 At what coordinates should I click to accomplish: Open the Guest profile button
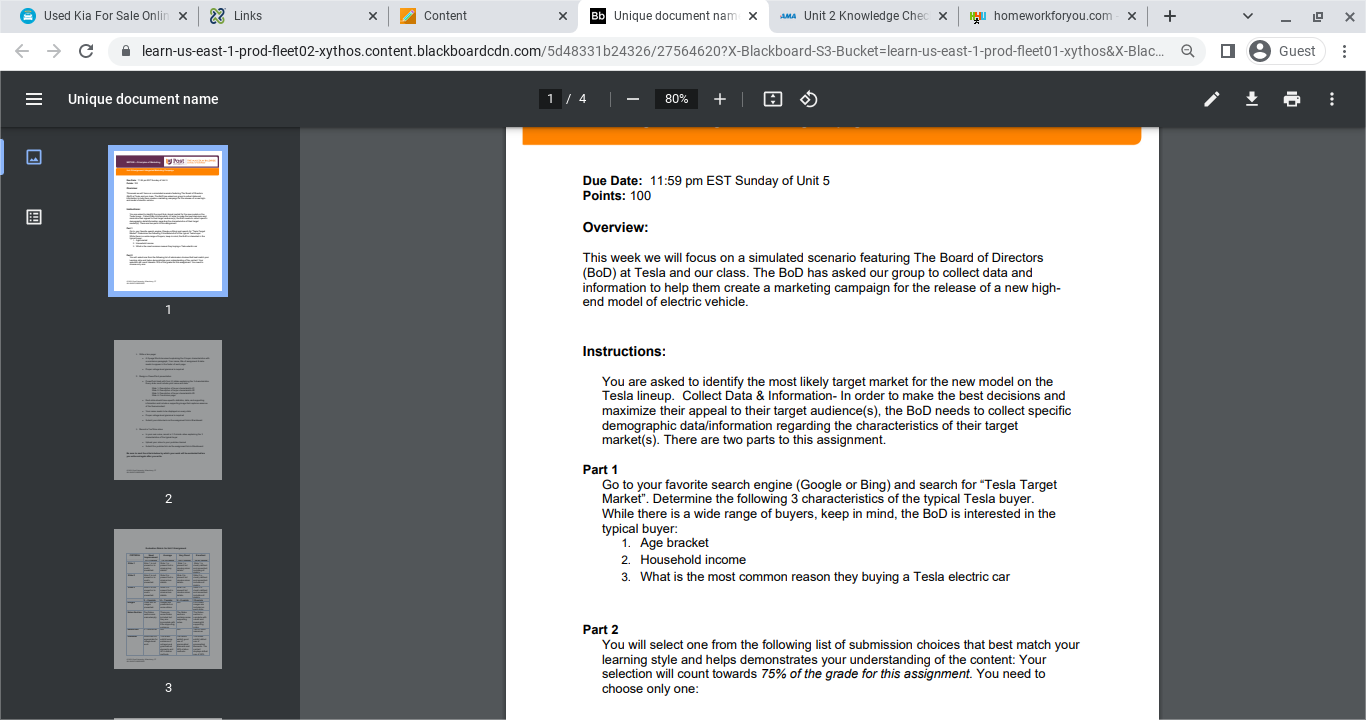(x=1285, y=51)
